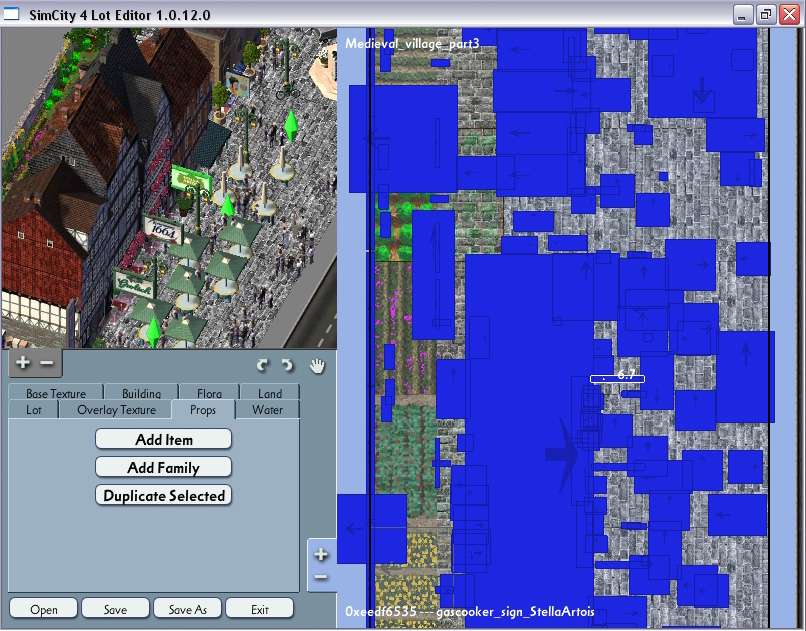
Task: Restore down the Lot Editor window
Action: tap(765, 14)
